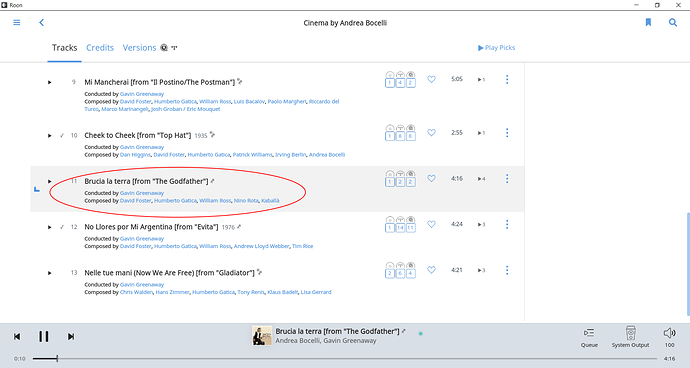
Task: Open System Output zone selector
Action: [x=630, y=337]
